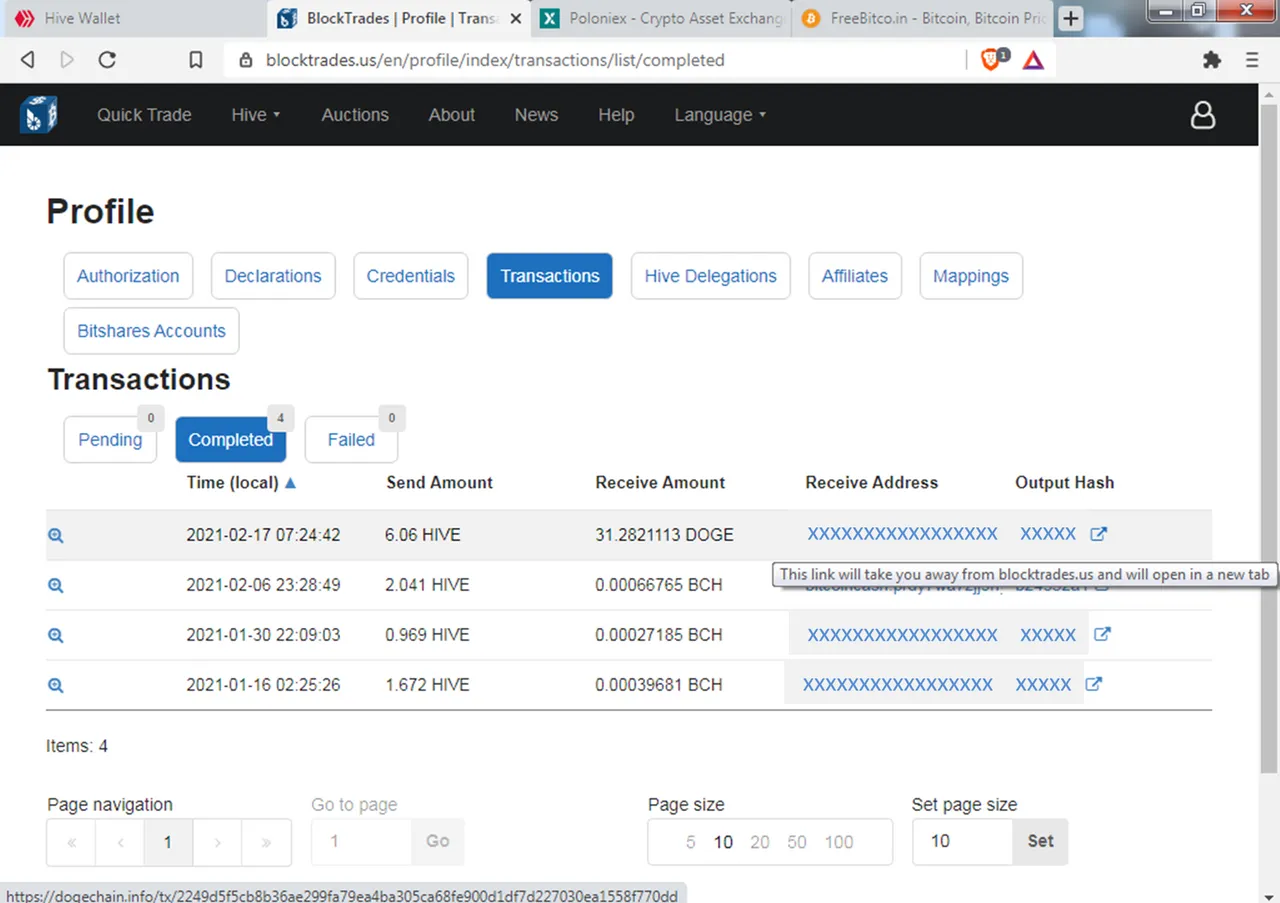Click the browser address bar URL
This screenshot has height=903, width=1280.
coord(495,60)
